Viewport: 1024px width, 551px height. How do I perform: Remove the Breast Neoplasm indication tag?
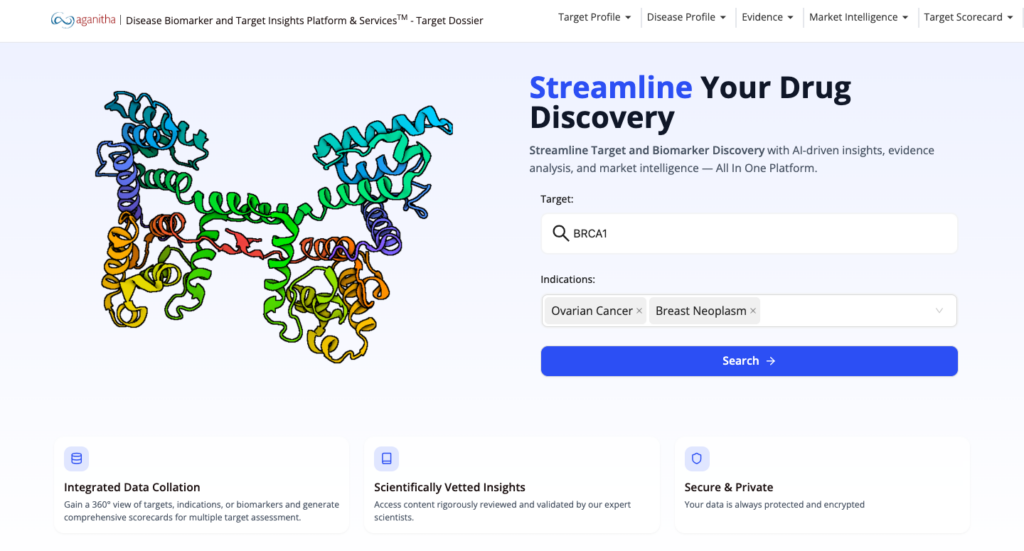[753, 311]
